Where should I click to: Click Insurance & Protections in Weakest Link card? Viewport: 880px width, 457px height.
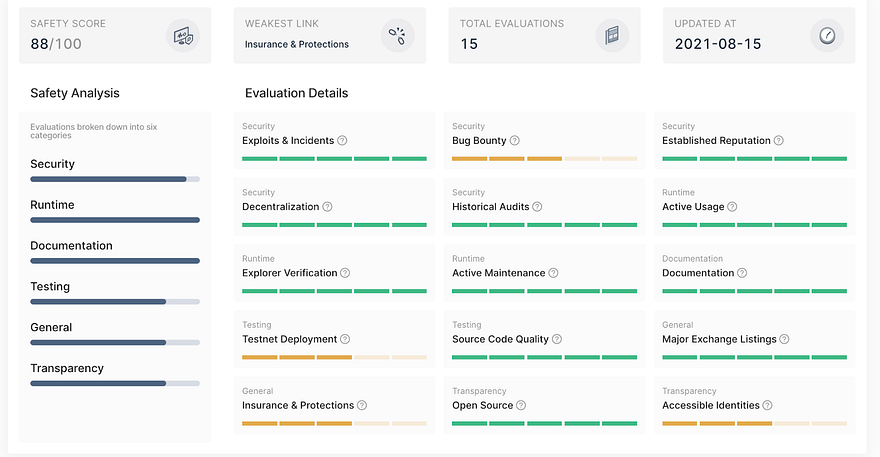click(296, 44)
